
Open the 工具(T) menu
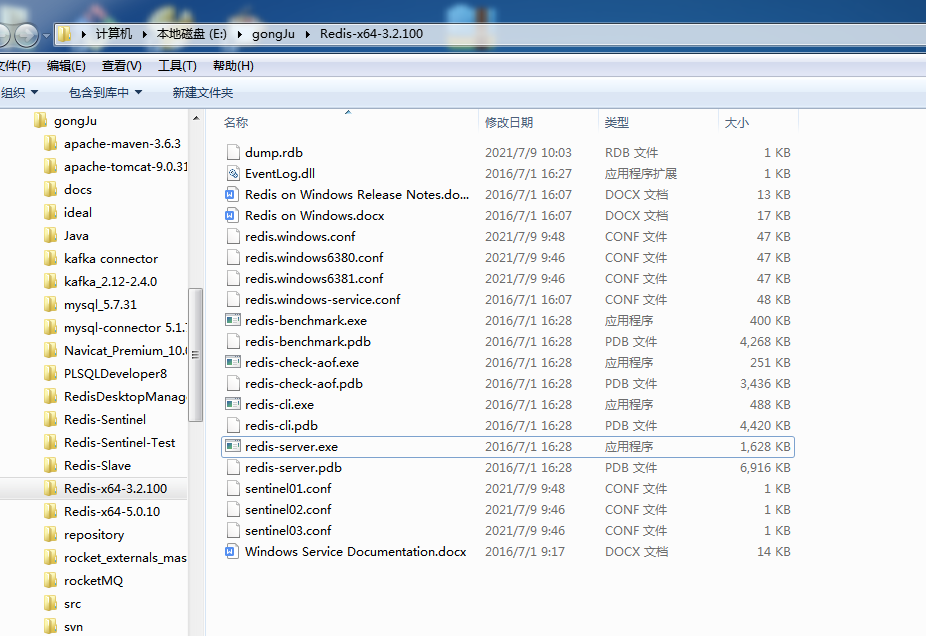[x=177, y=66]
